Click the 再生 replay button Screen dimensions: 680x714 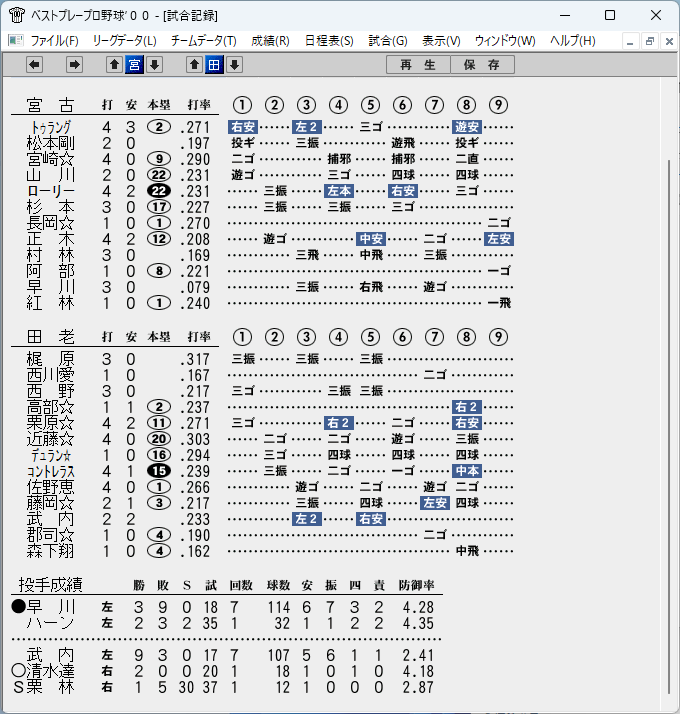[418, 65]
